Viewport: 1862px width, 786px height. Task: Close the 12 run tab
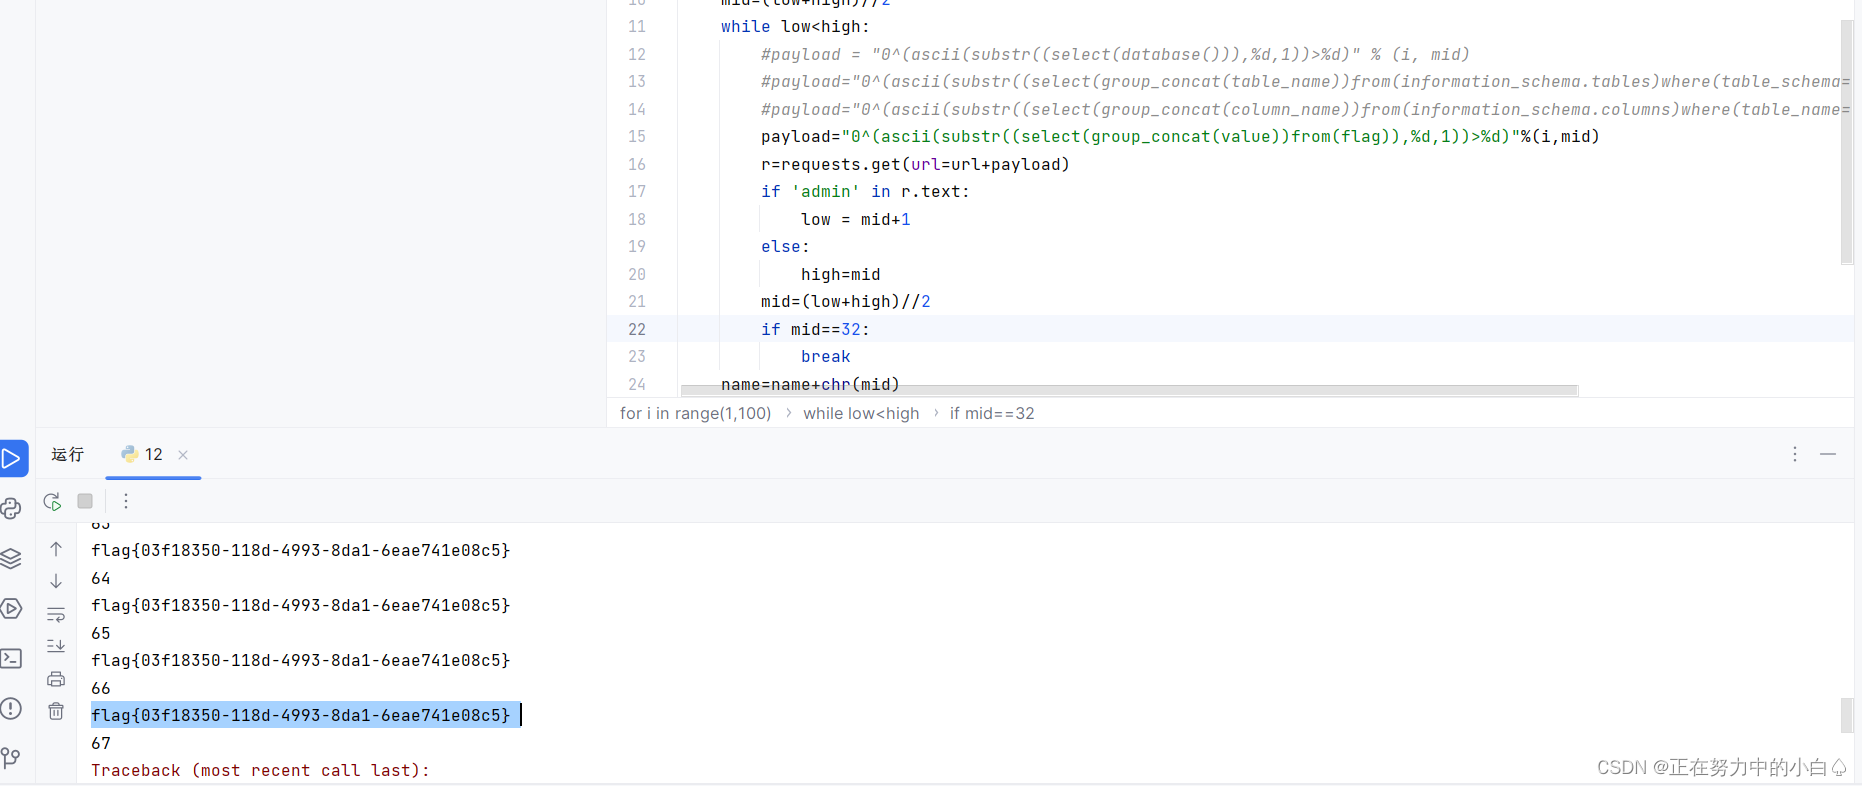pos(183,455)
